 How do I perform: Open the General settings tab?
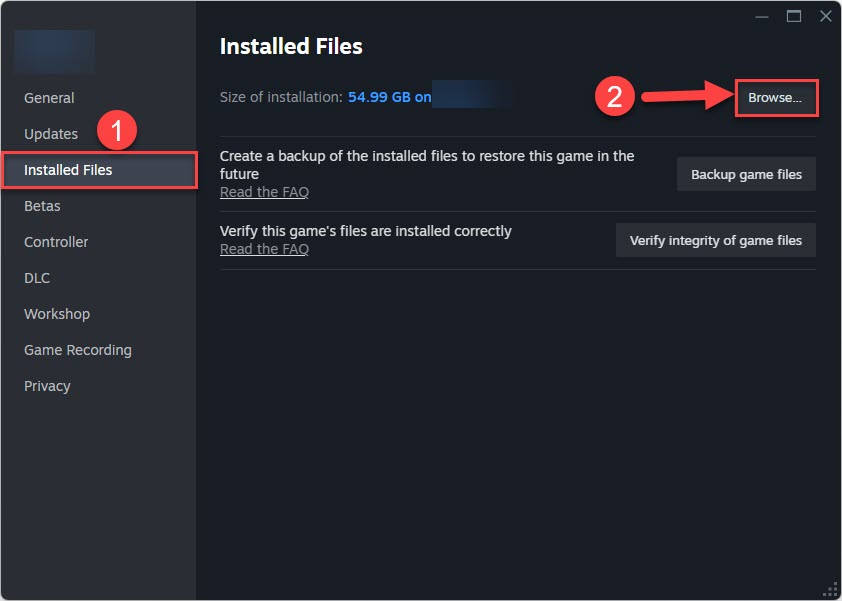coord(49,98)
